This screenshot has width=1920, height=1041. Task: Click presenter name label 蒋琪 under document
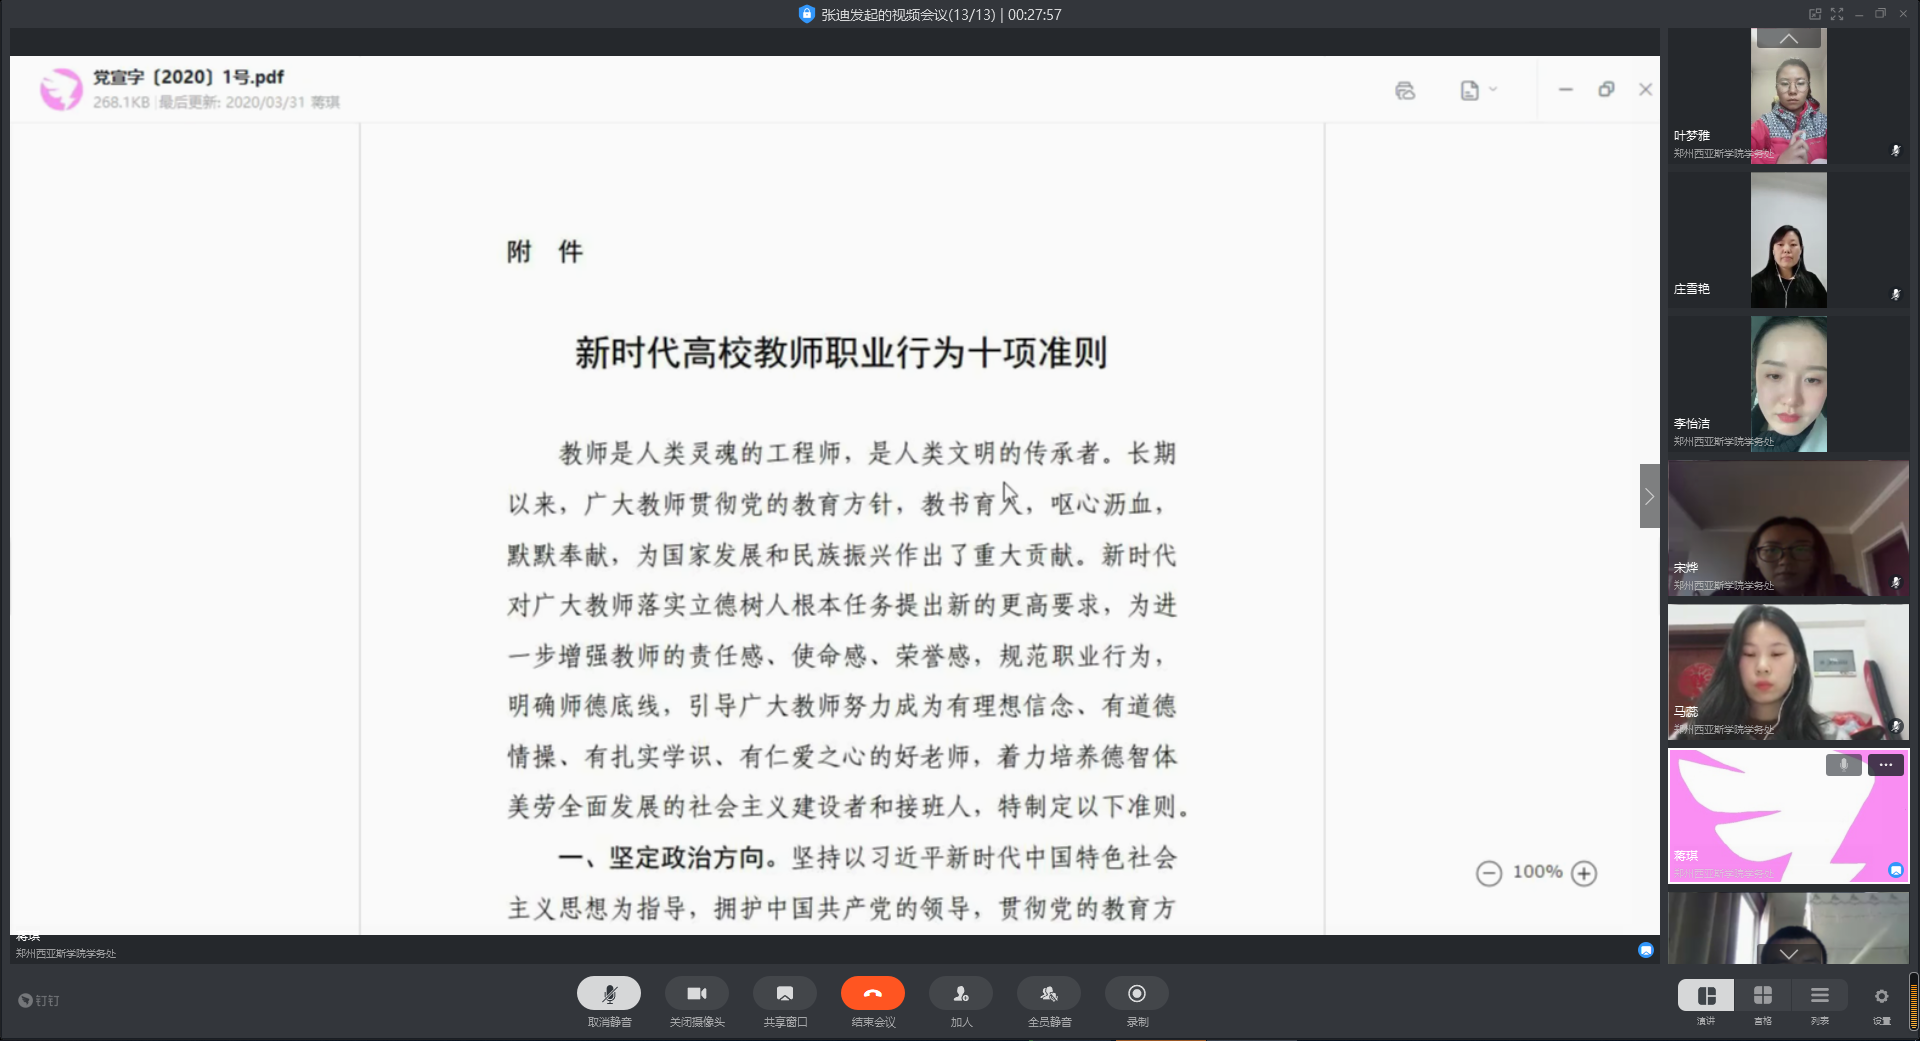(29, 937)
